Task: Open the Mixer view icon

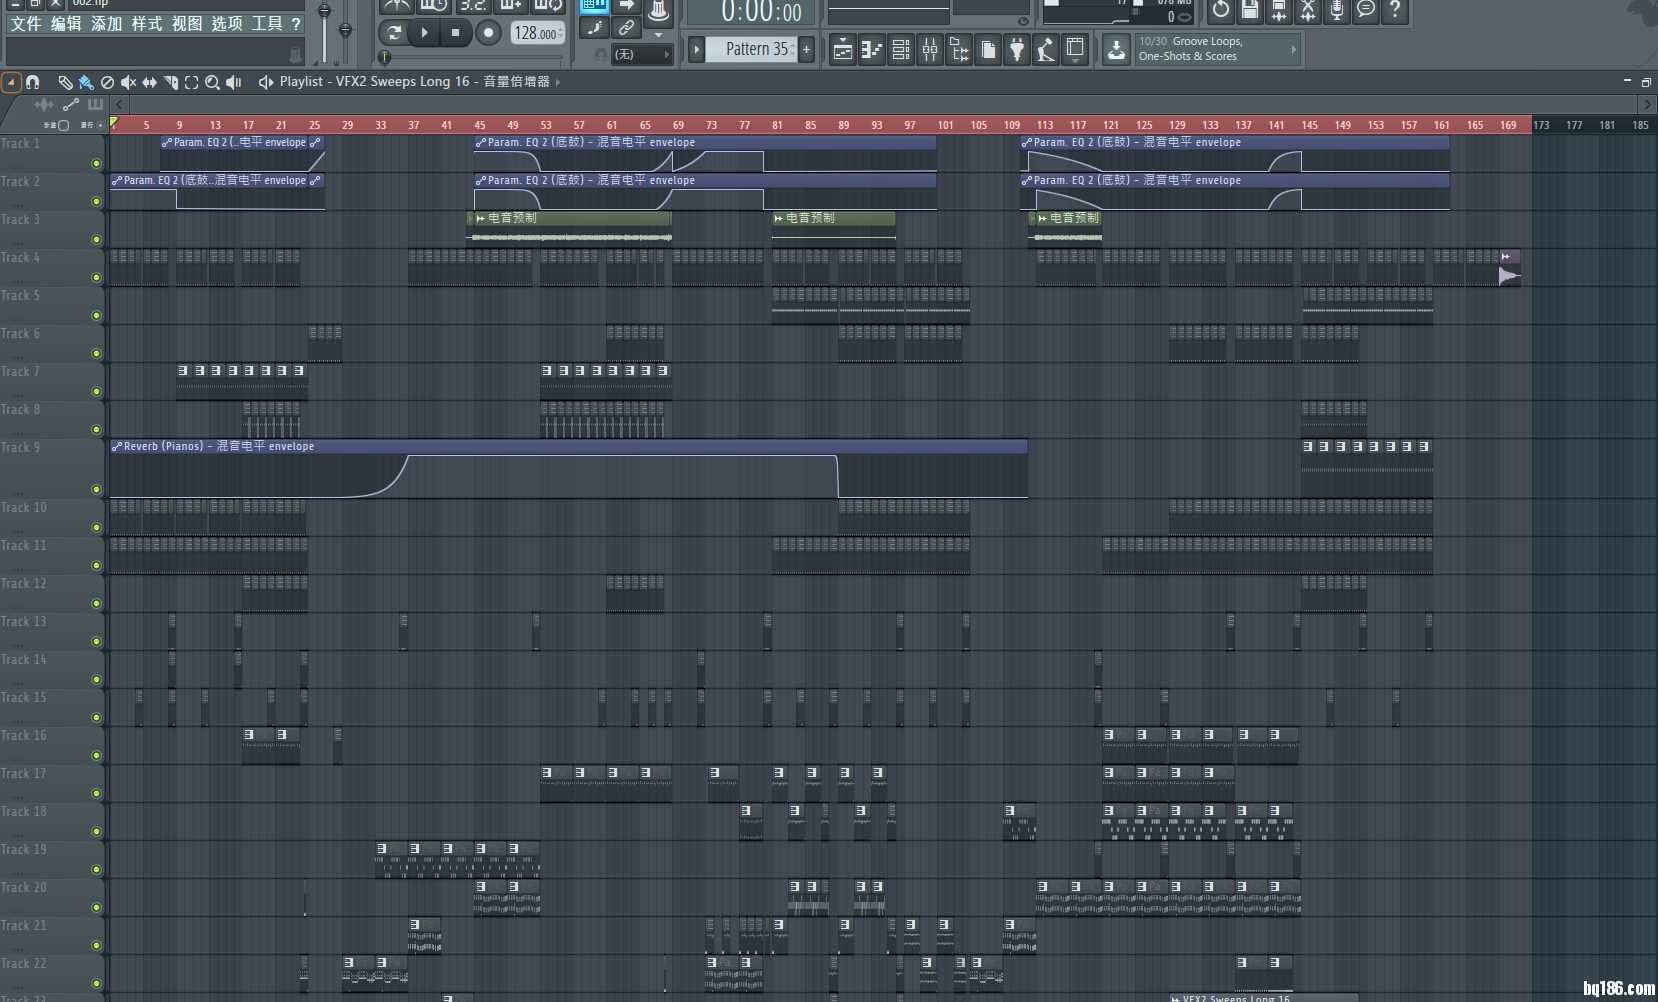Action: coord(930,50)
